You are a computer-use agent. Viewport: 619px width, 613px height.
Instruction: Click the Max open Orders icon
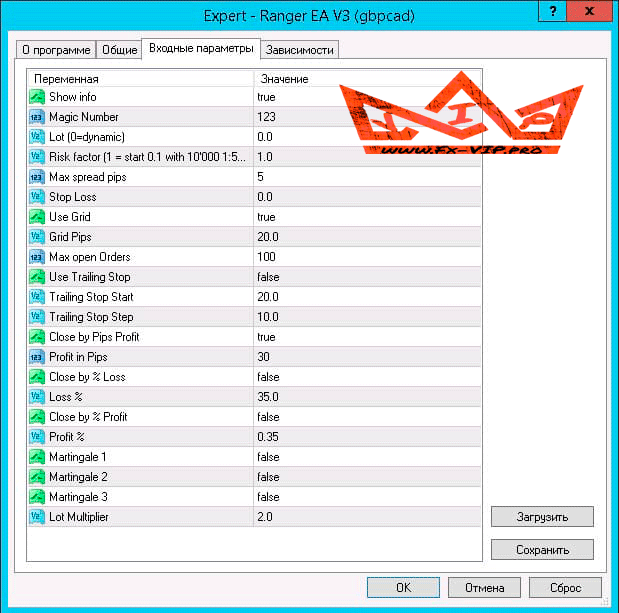click(37, 257)
